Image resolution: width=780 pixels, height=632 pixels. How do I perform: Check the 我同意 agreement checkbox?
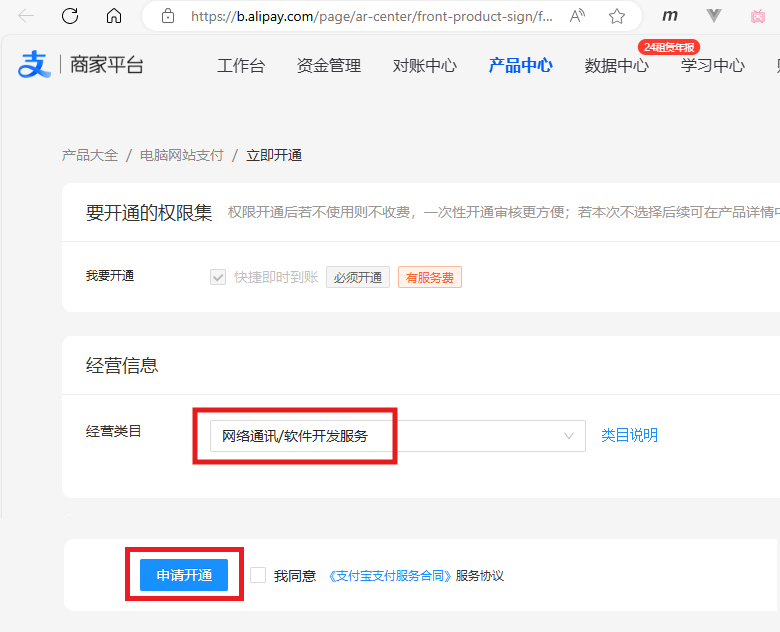pyautogui.click(x=258, y=575)
